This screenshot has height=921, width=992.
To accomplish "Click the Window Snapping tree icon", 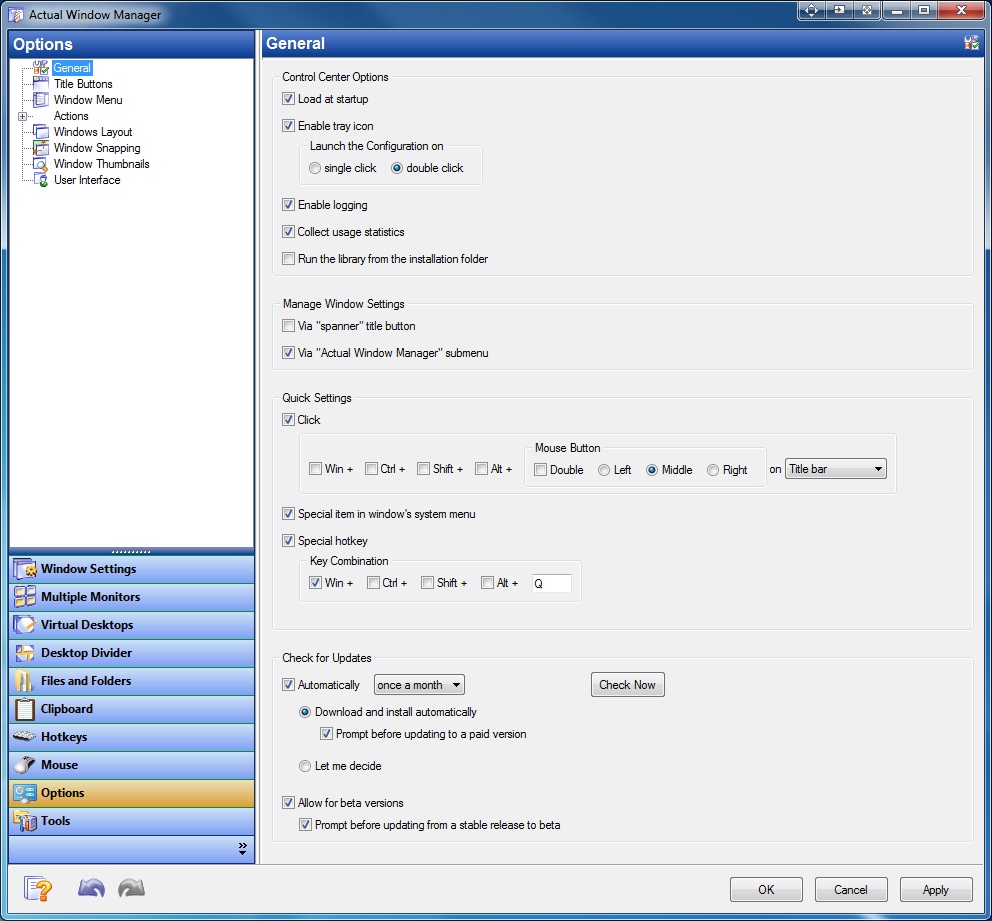I will pos(41,148).
